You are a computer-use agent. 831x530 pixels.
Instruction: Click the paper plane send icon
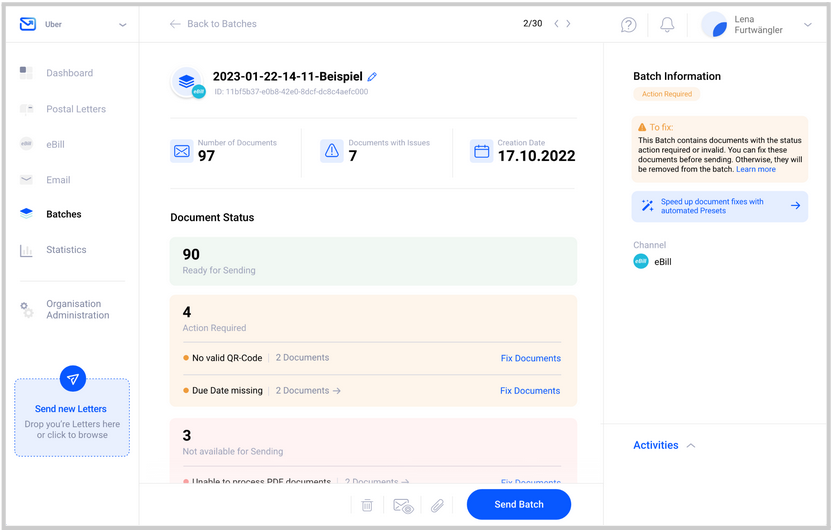tap(73, 378)
